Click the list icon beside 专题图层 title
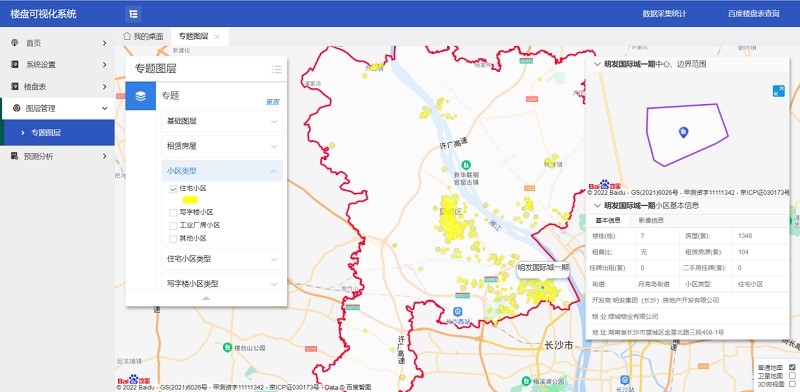 [277, 69]
